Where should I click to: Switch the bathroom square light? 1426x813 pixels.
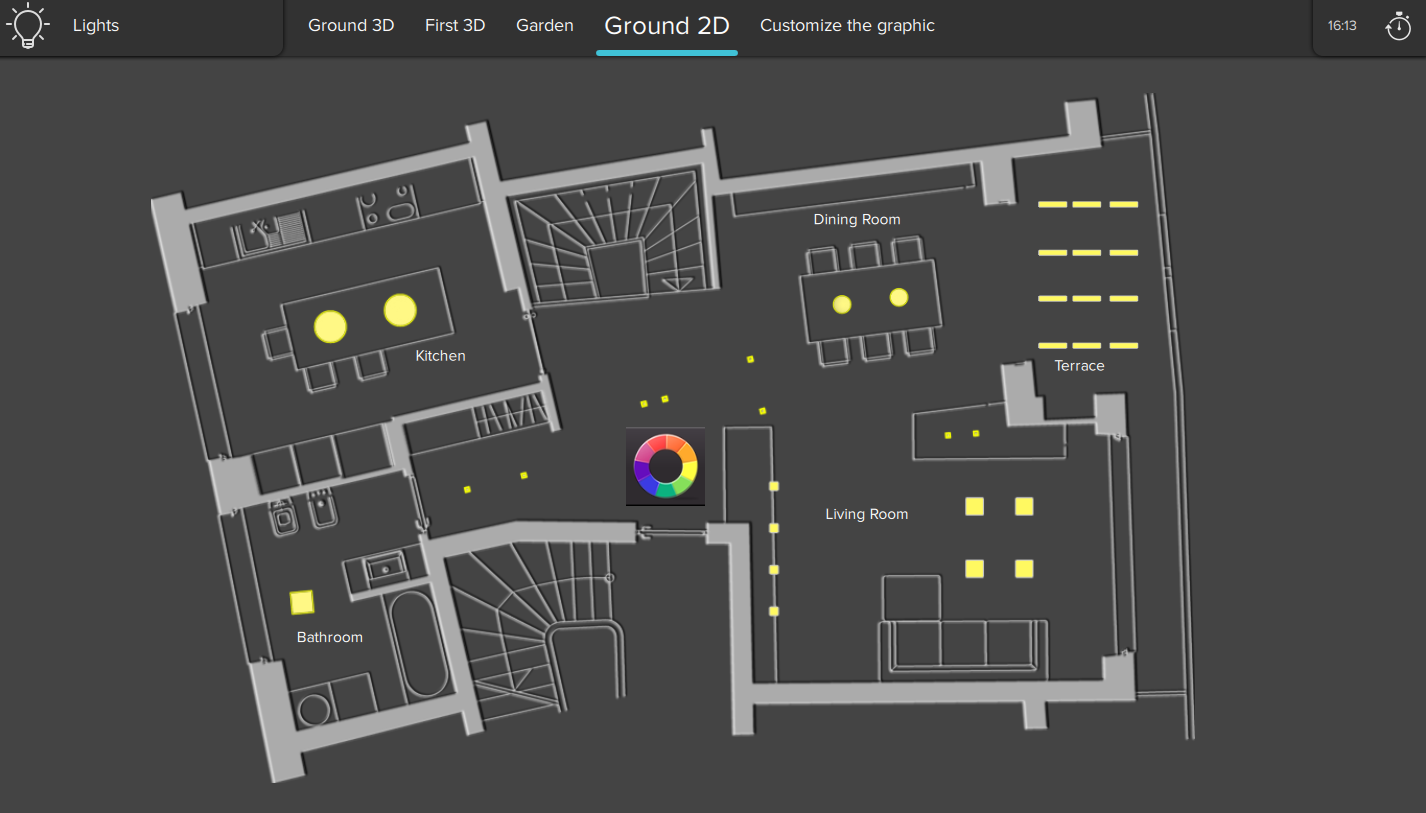[x=302, y=602]
